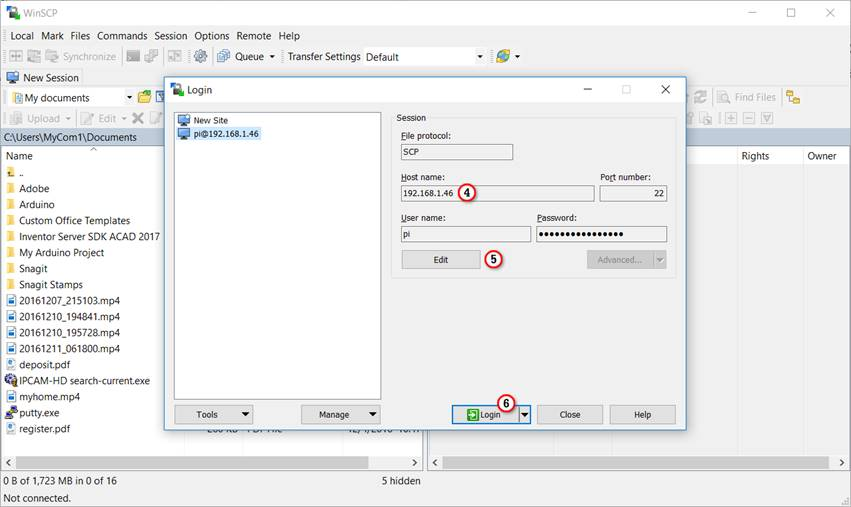Image resolution: width=851 pixels, height=507 pixels.
Task: Click the Help button in Login dialog
Action: [643, 414]
